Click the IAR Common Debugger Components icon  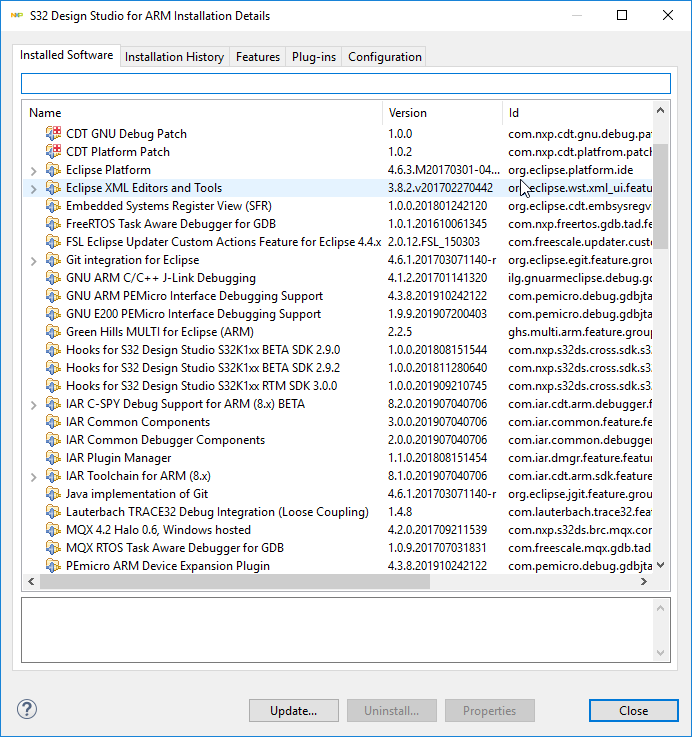click(x=53, y=439)
